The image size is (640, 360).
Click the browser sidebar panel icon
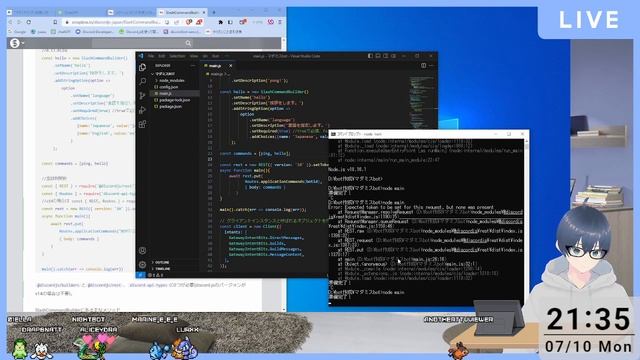coord(230,22)
